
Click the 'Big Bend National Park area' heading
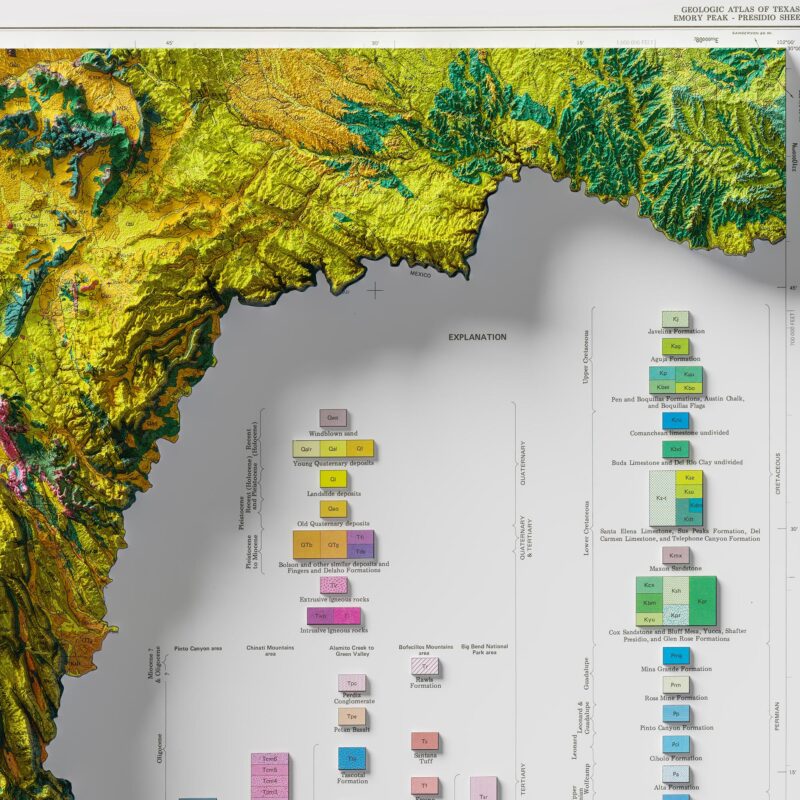pos(484,649)
